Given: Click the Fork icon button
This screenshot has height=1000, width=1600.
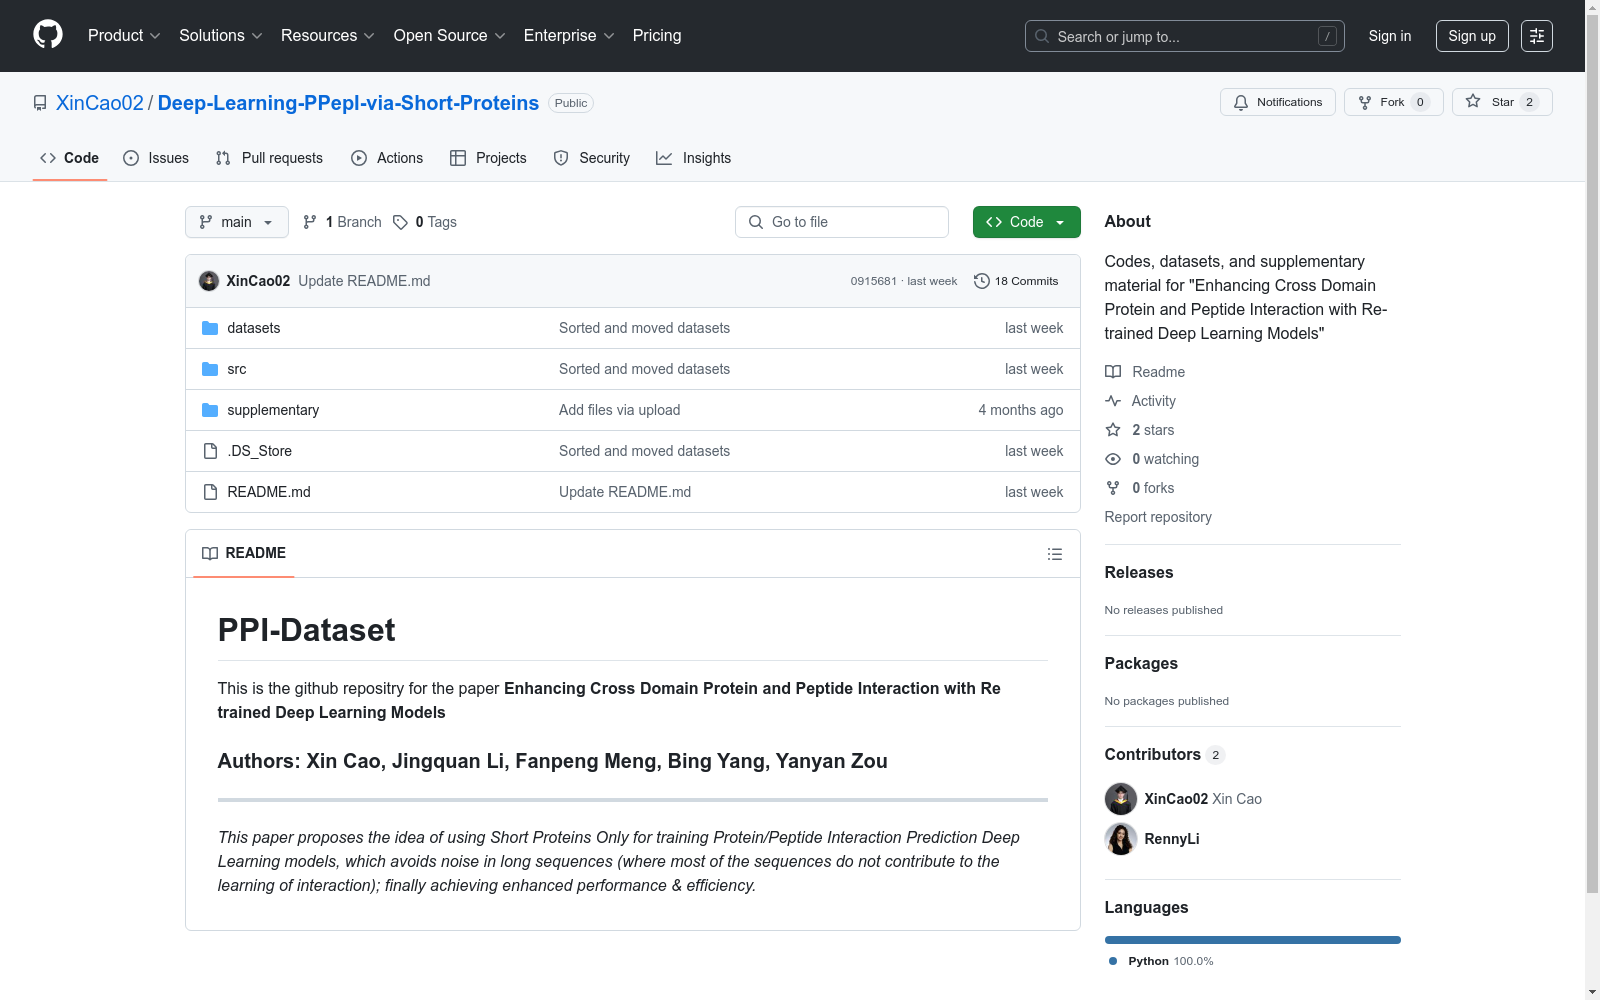Looking at the screenshot, I should (1365, 102).
